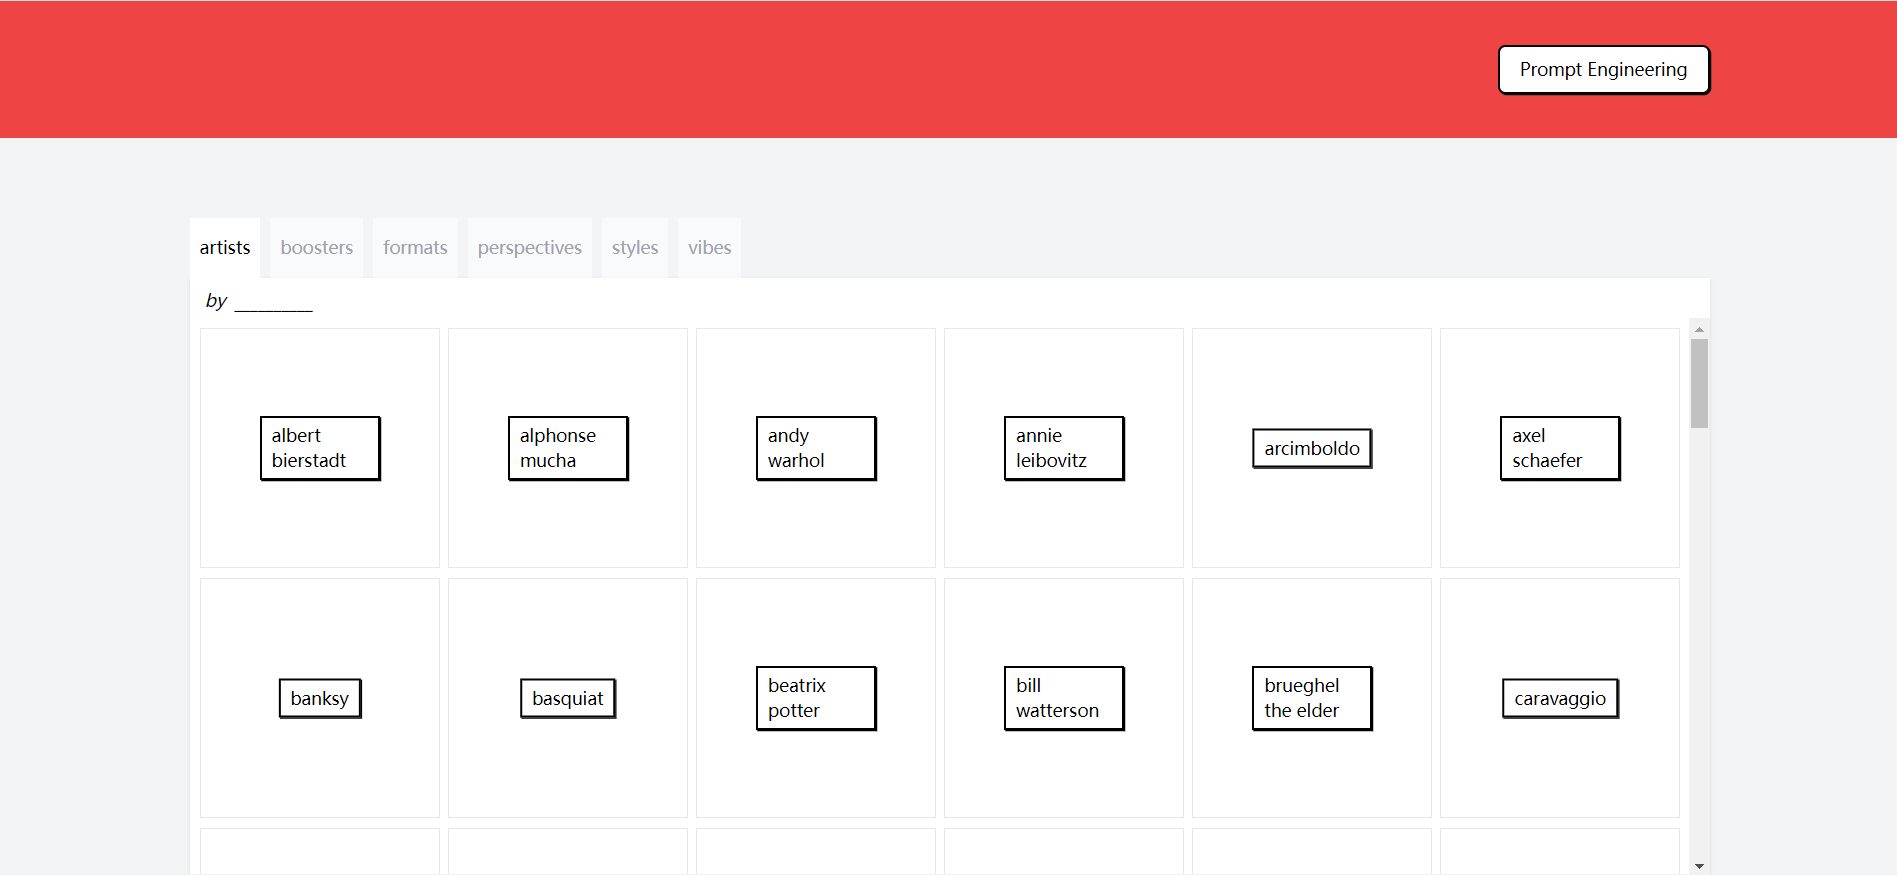Click the basquiat label

point(568,698)
